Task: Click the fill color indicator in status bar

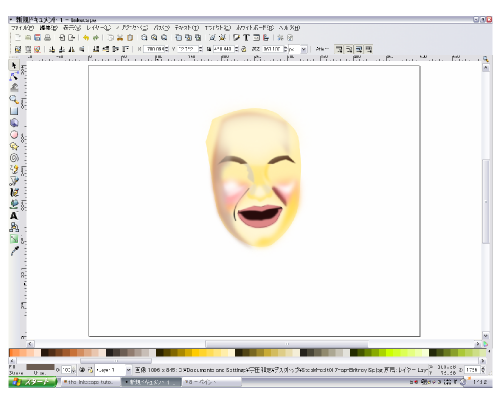Action: (40, 367)
